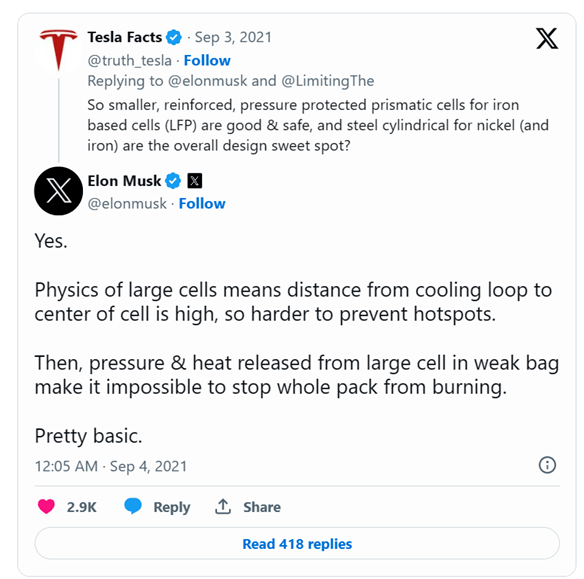Follow the @truth_tesla account

pyautogui.click(x=207, y=60)
